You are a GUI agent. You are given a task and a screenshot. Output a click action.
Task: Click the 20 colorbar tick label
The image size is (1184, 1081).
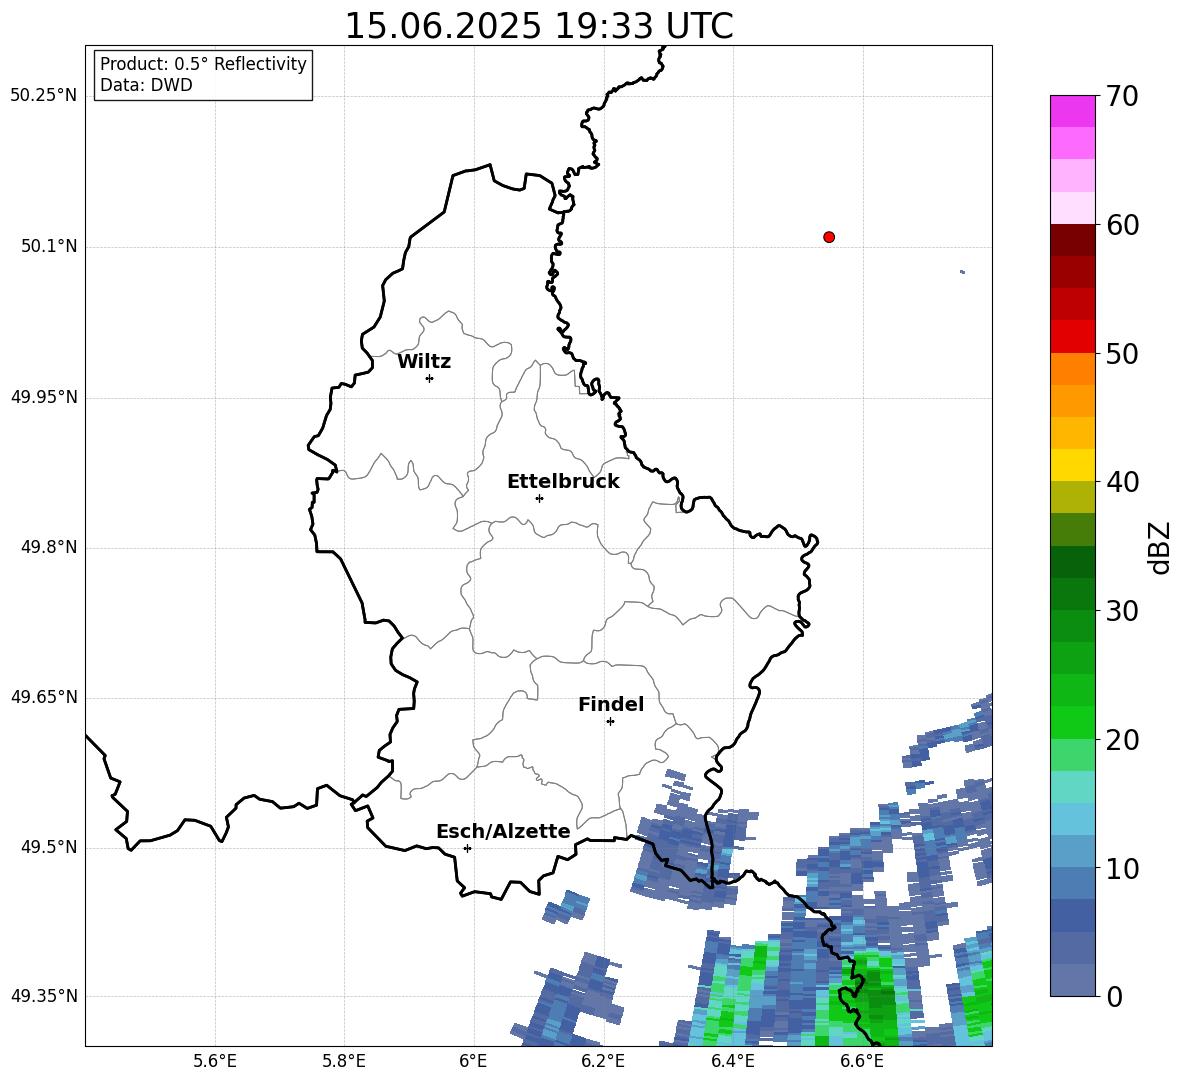(x=1122, y=740)
